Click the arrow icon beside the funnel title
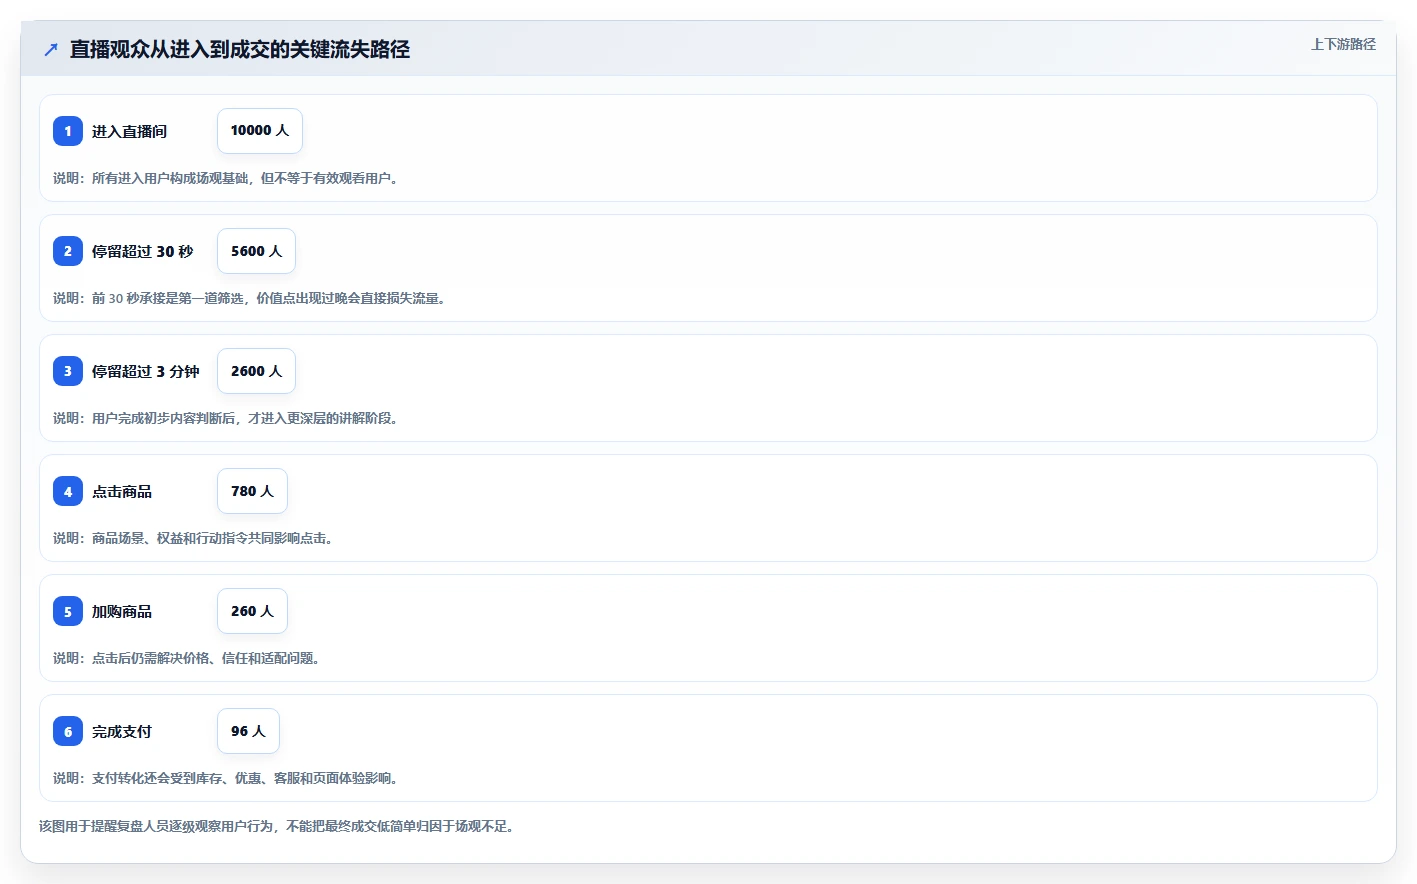The height and width of the screenshot is (884, 1417). pos(51,49)
